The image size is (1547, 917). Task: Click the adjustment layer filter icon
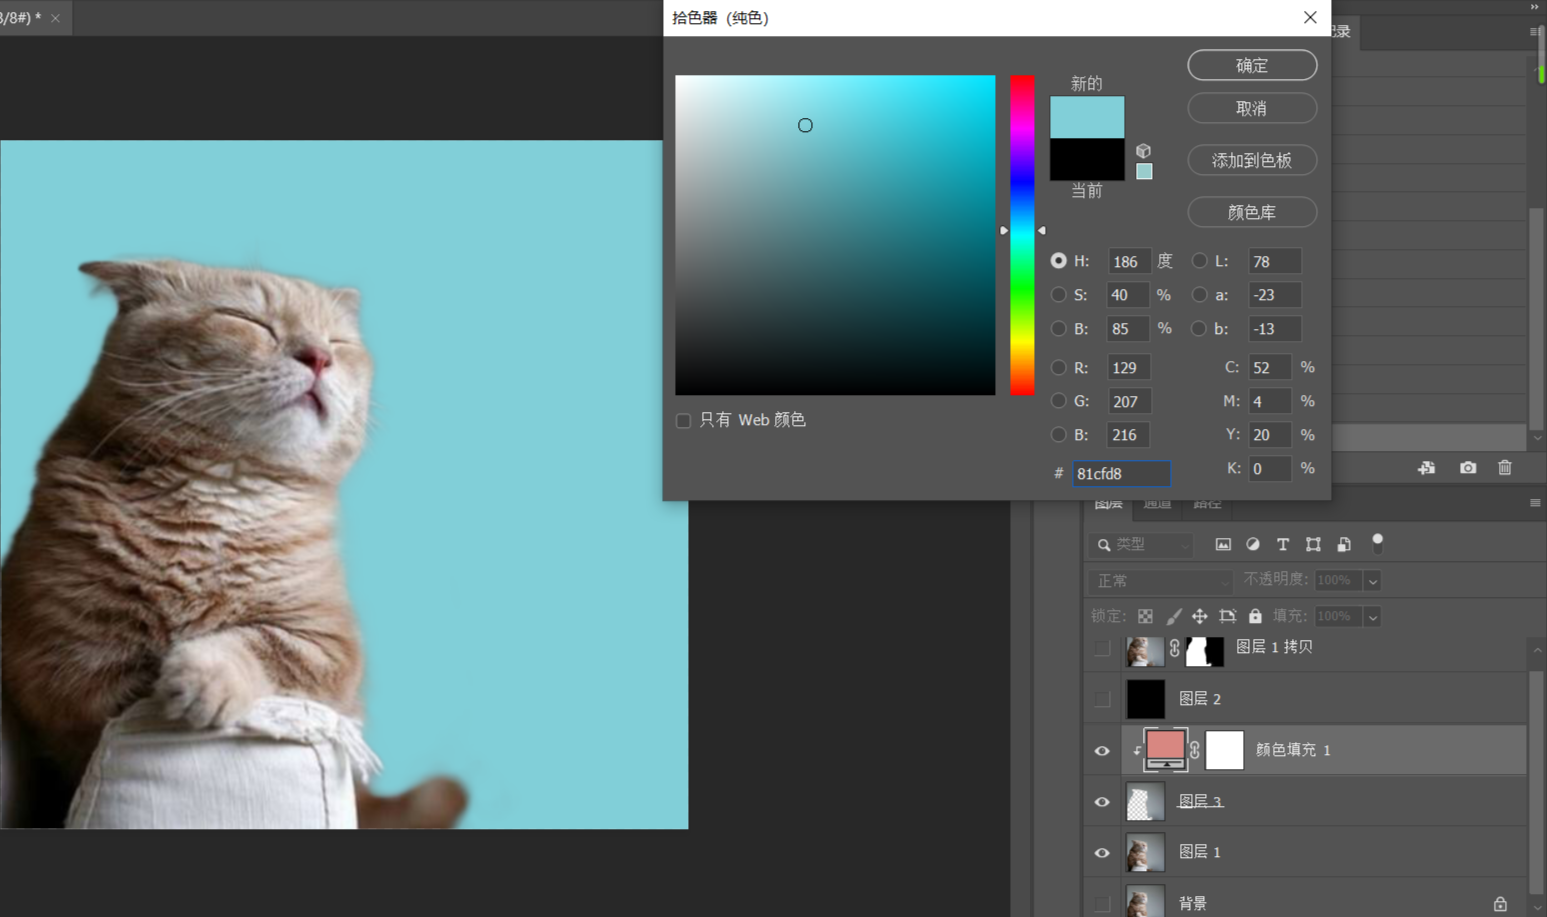(x=1253, y=544)
